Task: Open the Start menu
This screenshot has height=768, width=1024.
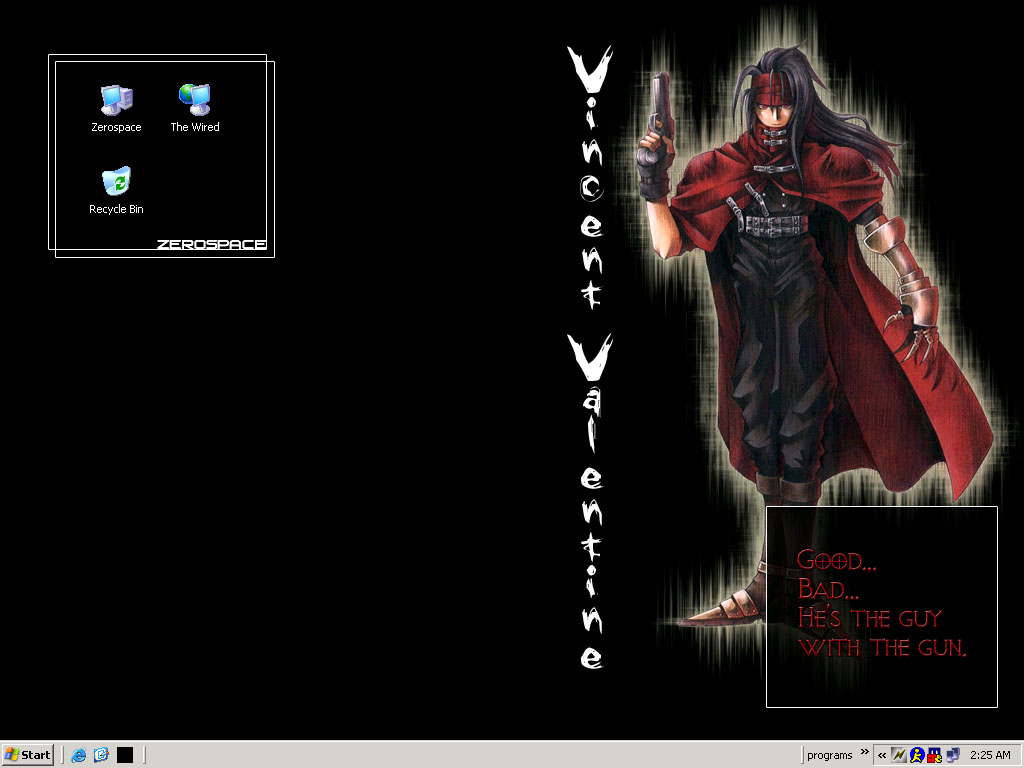Action: coord(27,755)
